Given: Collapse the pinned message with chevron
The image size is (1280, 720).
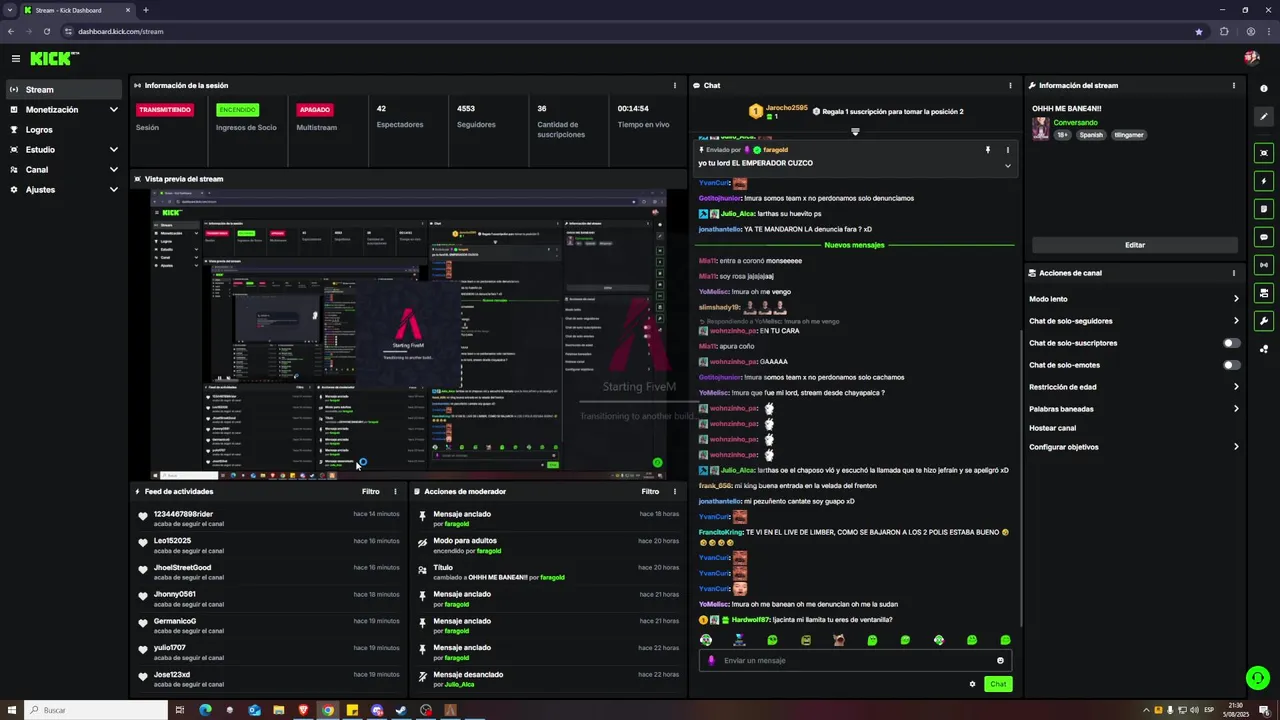Looking at the screenshot, I should coord(1007,166).
